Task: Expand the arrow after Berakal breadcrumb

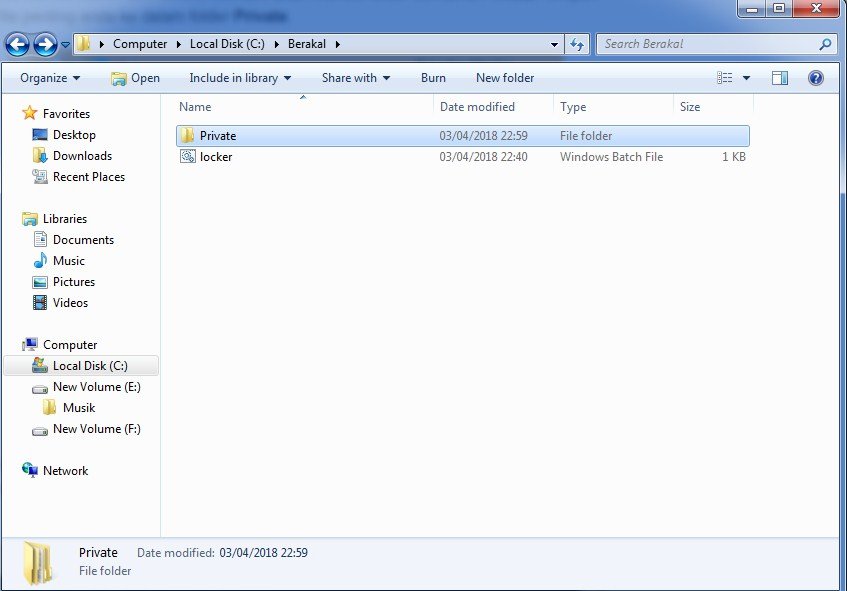Action: 338,44
